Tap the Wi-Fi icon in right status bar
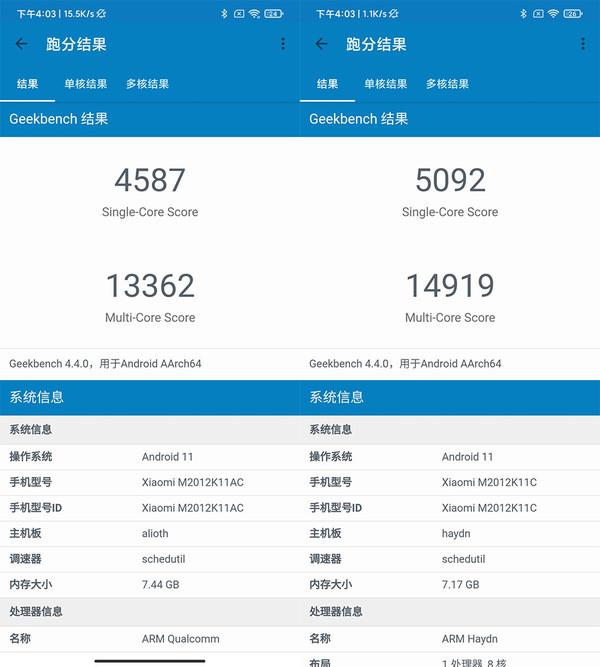Screen dimensions: 600x667 click(554, 14)
